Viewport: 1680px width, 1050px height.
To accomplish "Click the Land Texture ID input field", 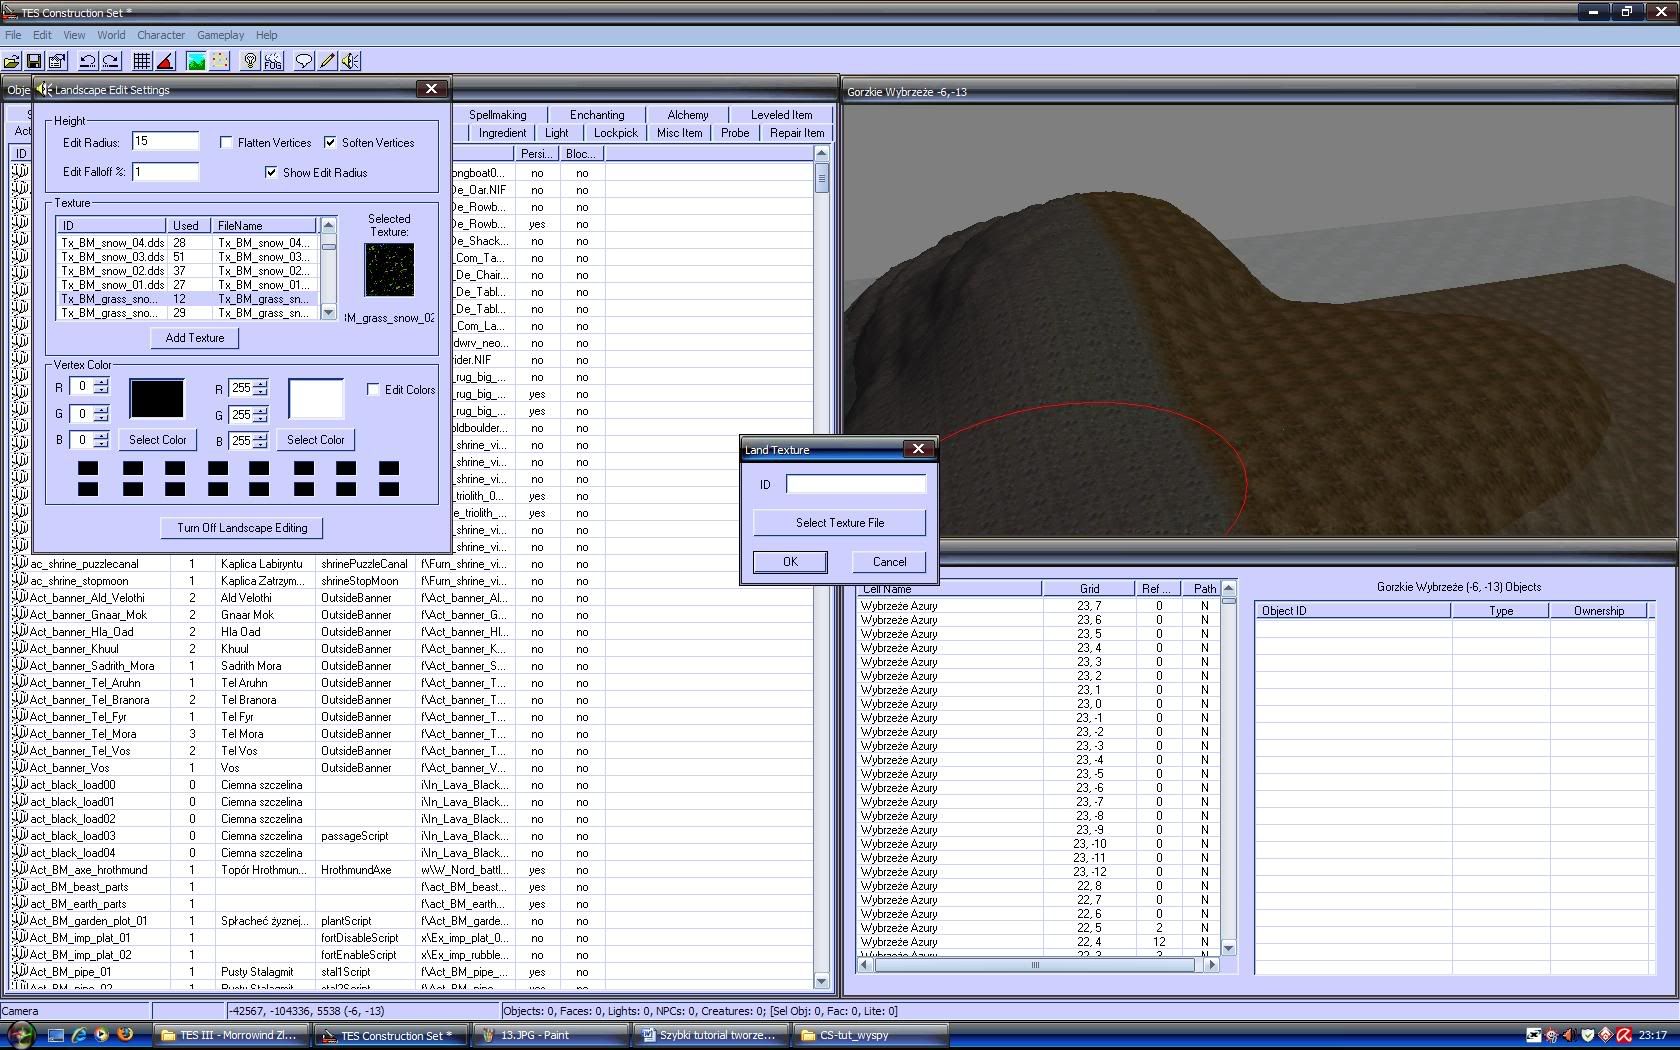I will pyautogui.click(x=856, y=484).
